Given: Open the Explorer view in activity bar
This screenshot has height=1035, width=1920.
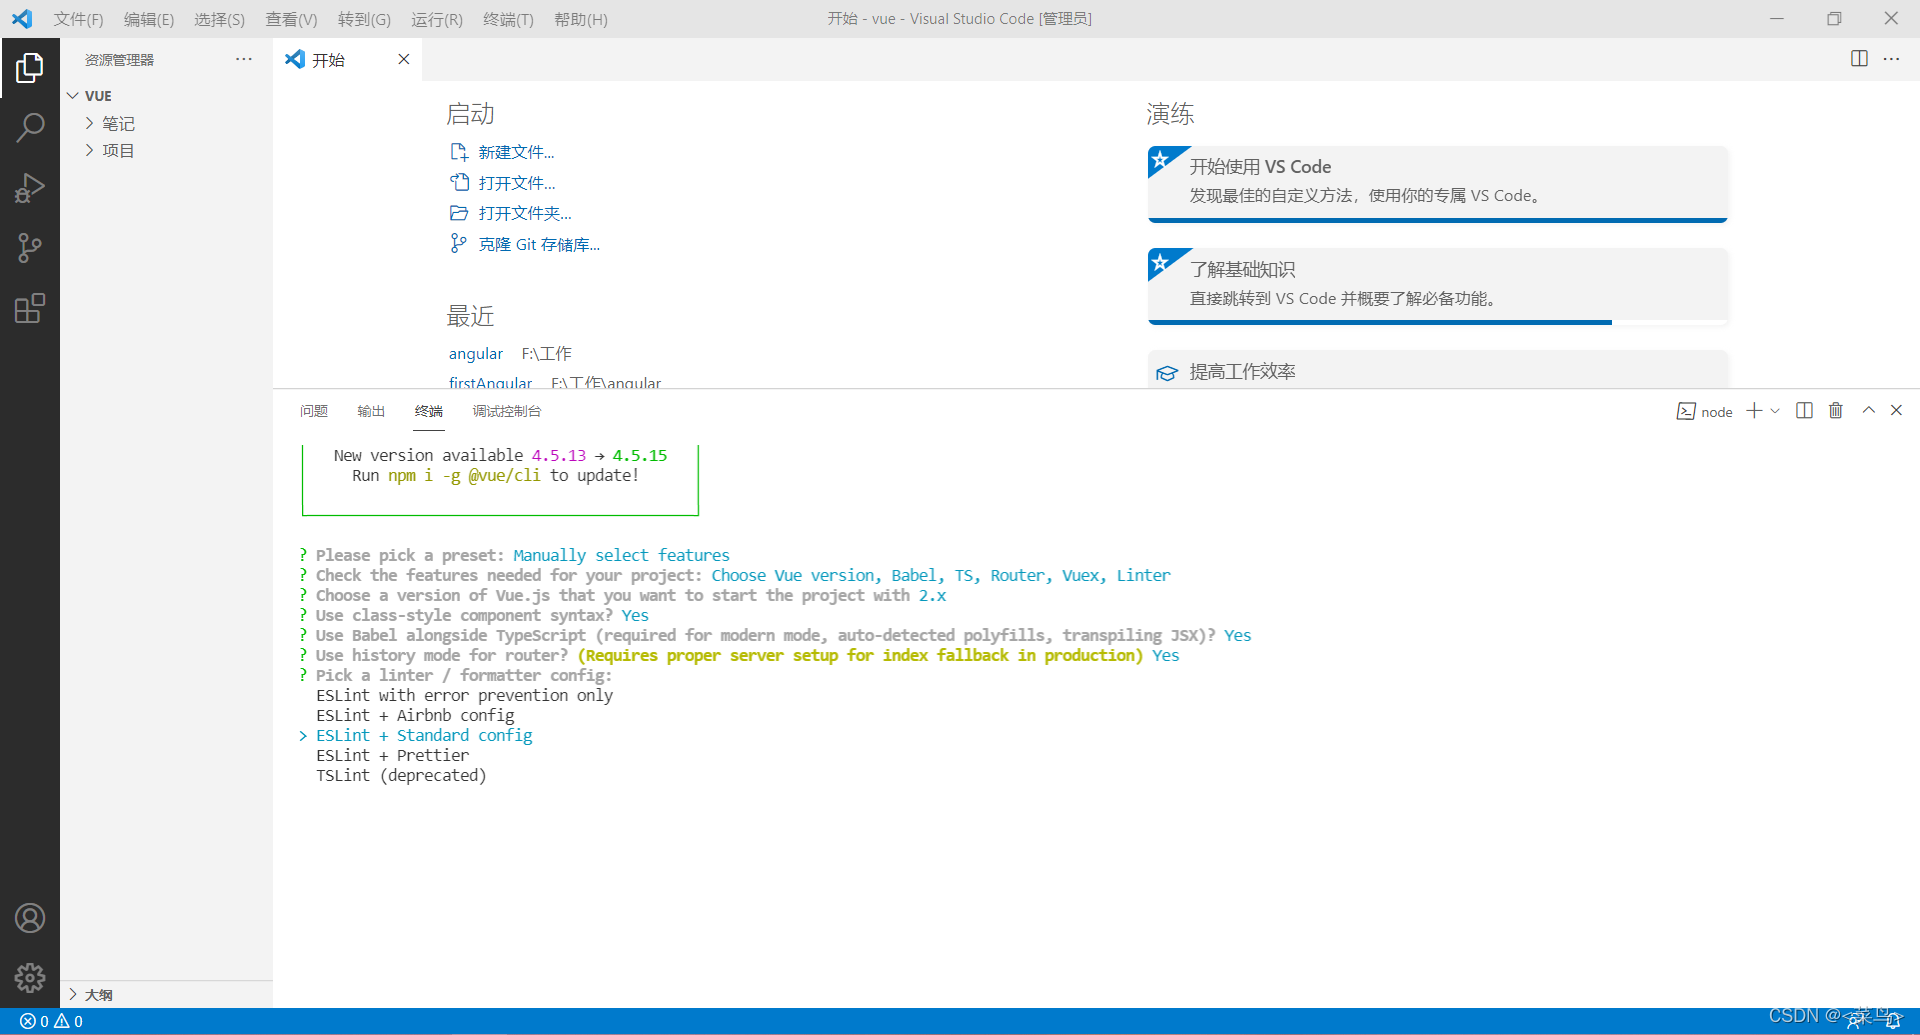Looking at the screenshot, I should [30, 68].
